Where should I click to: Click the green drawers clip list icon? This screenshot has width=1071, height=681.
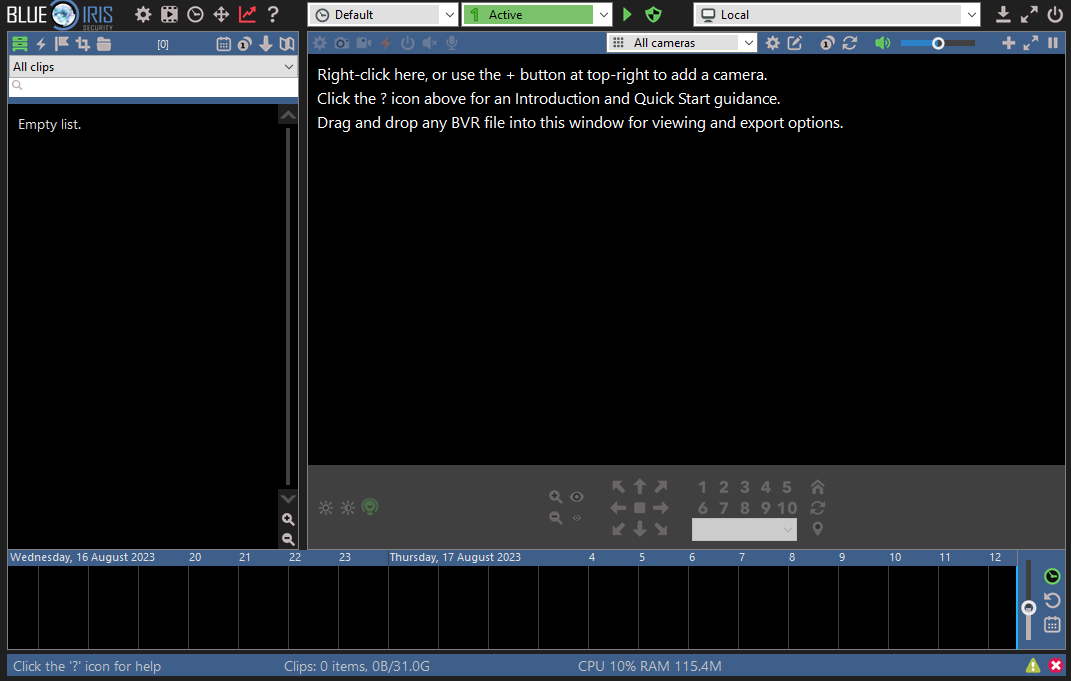click(x=20, y=44)
